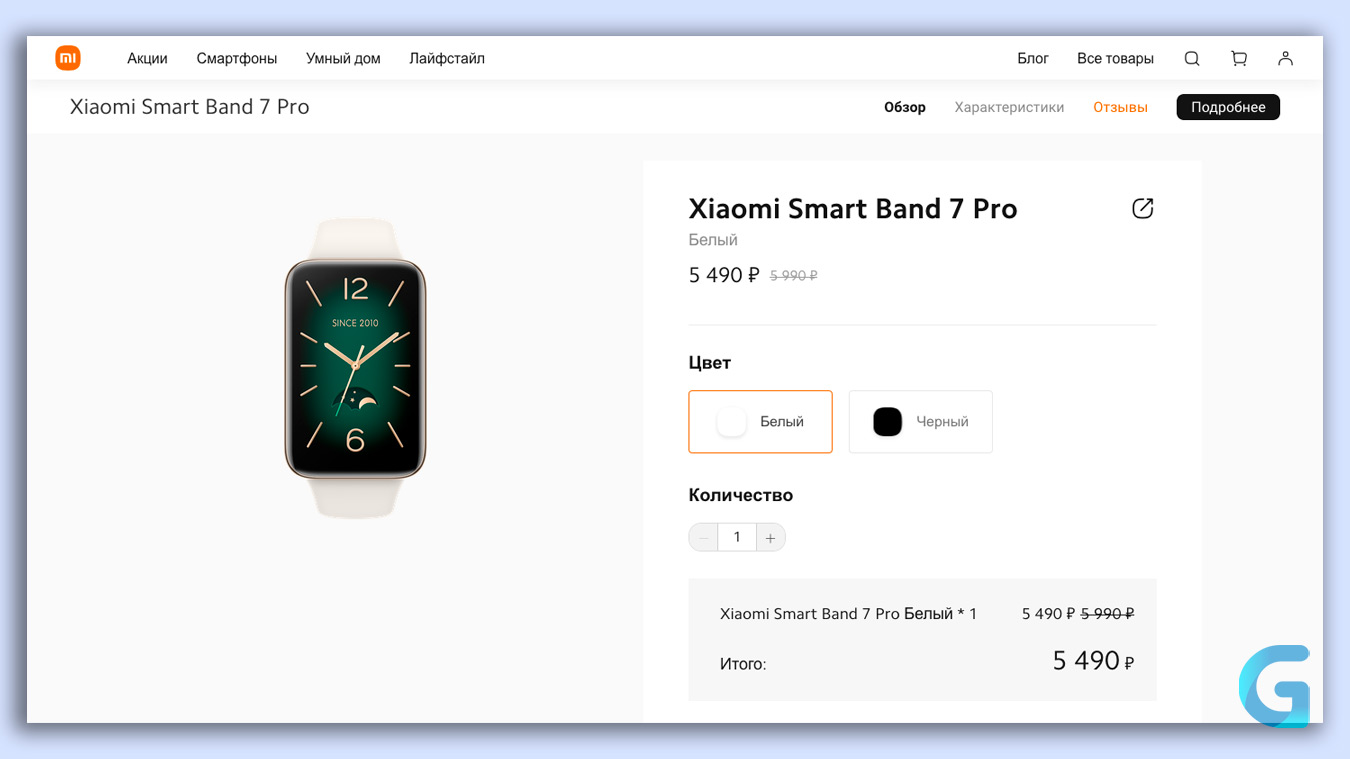This screenshot has height=759, width=1350.
Task: Switch to the Отзывы tab
Action: coord(1120,107)
